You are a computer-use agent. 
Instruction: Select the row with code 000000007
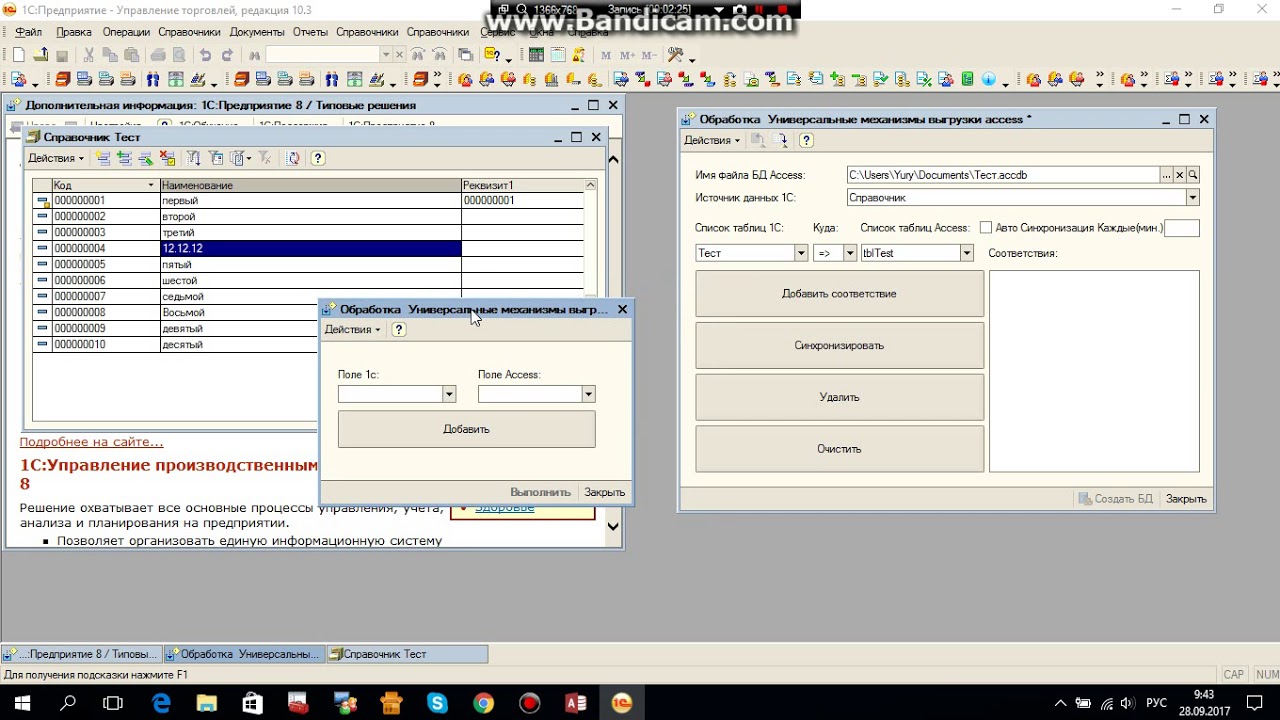pos(308,297)
